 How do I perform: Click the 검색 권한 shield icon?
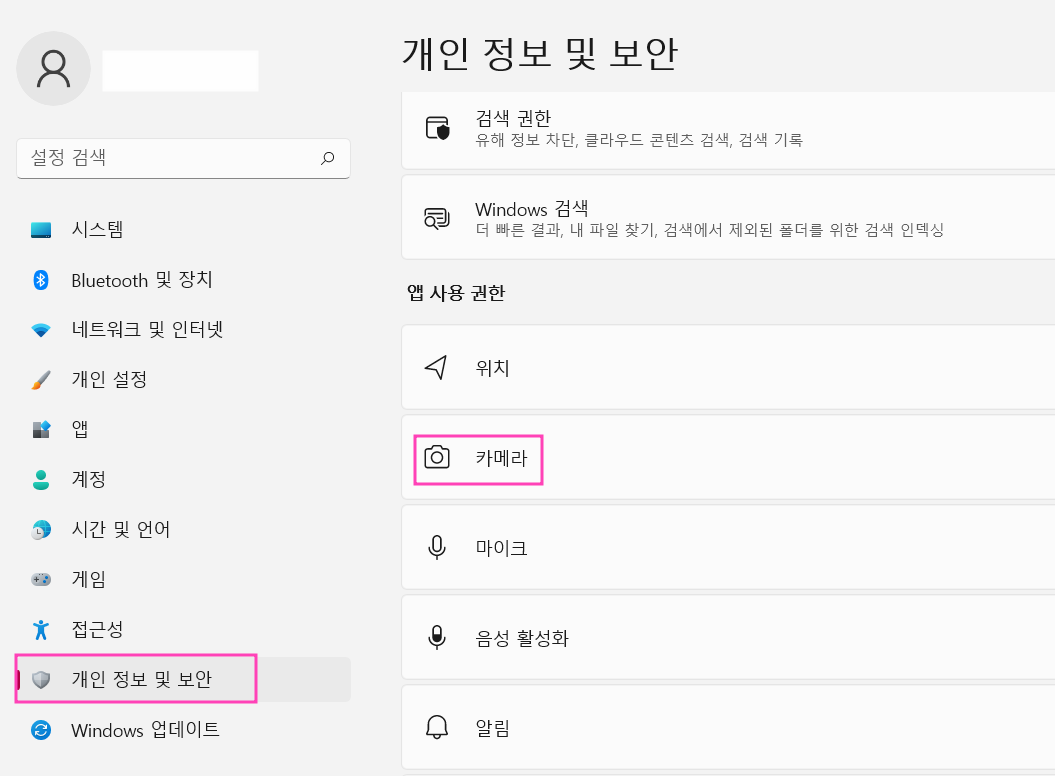437,128
